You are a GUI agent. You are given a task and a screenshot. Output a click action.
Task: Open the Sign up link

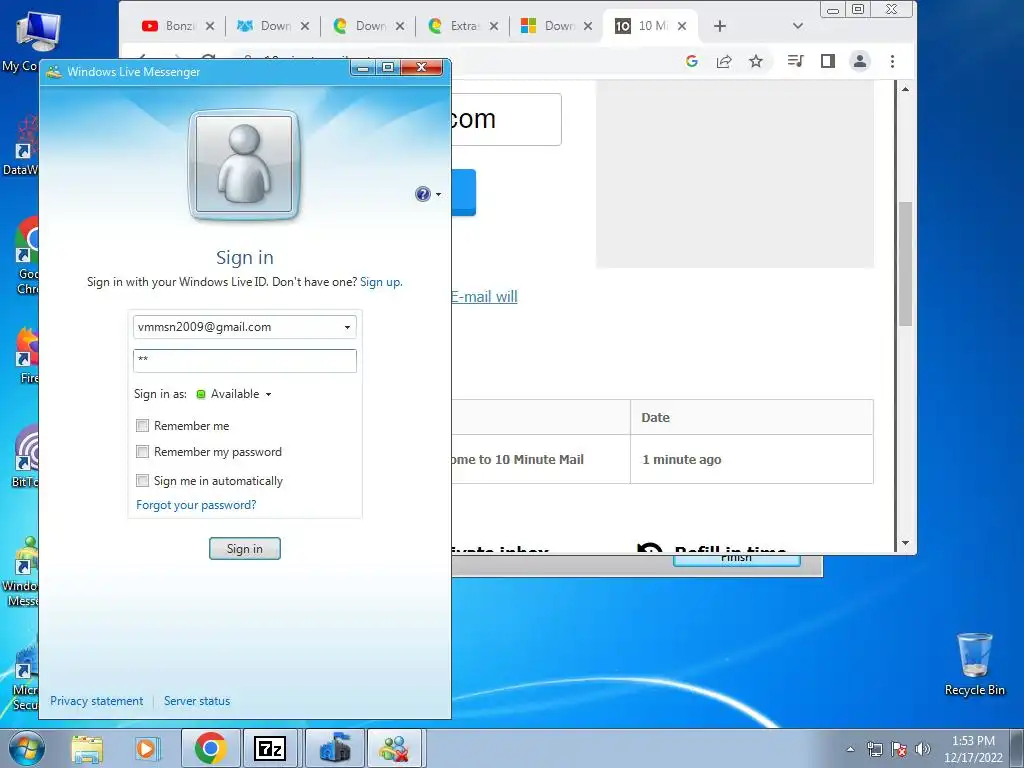coord(381,282)
